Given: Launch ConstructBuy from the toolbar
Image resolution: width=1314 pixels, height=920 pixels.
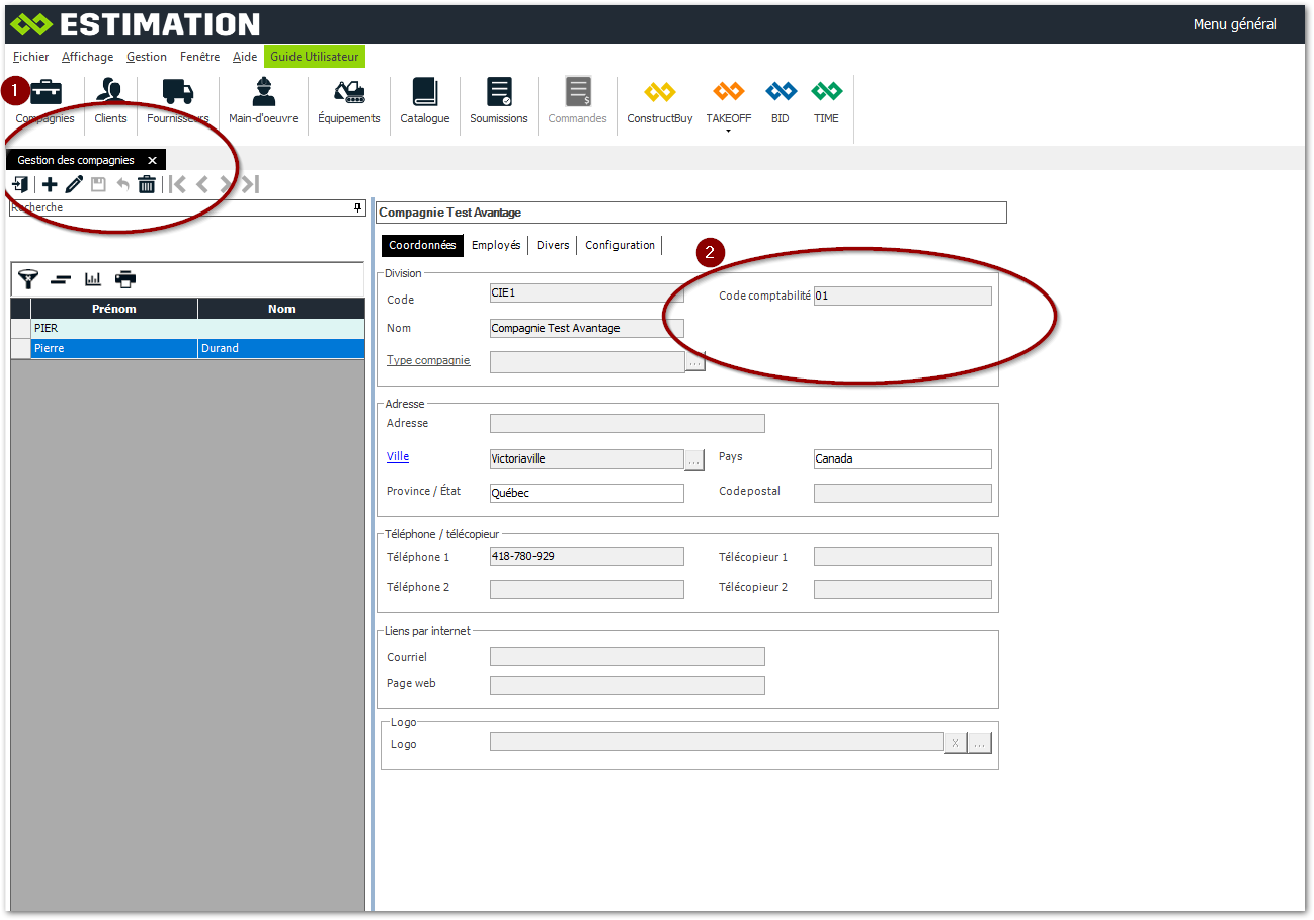Looking at the screenshot, I should pyautogui.click(x=659, y=100).
